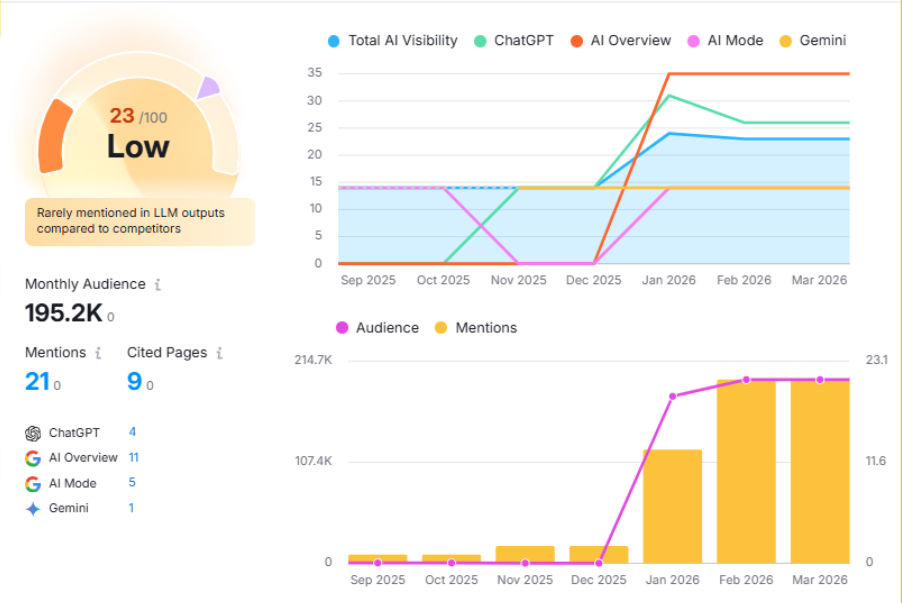
Task: Open the Cited Pages info icon
Action: pyautogui.click(x=219, y=353)
